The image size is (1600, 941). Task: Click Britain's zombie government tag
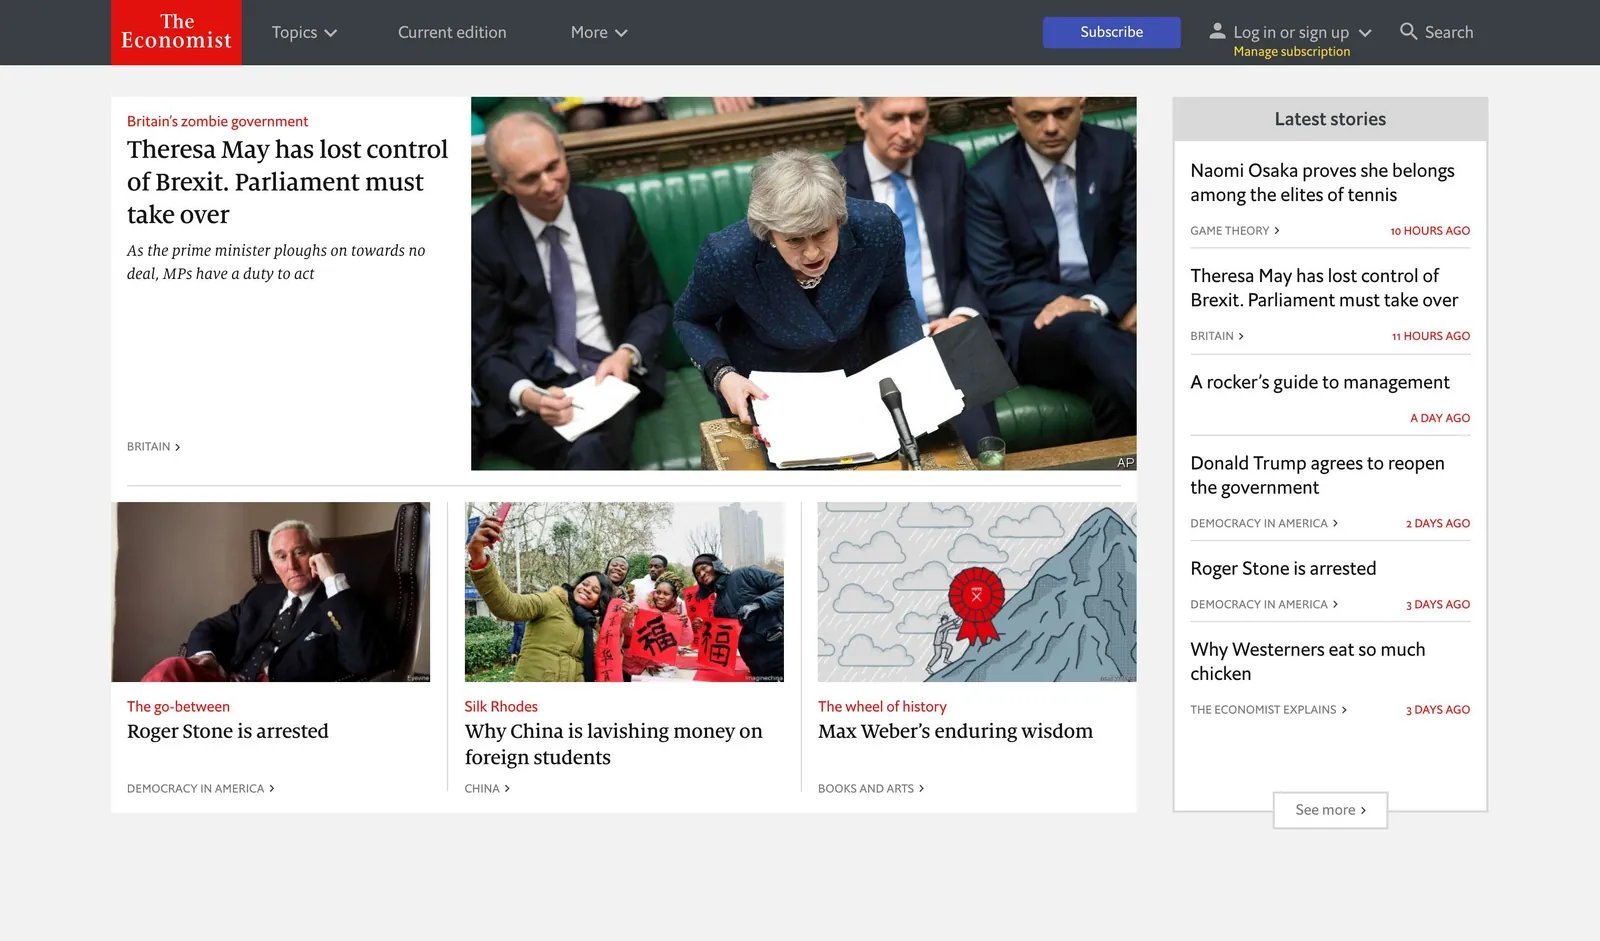pos(217,121)
